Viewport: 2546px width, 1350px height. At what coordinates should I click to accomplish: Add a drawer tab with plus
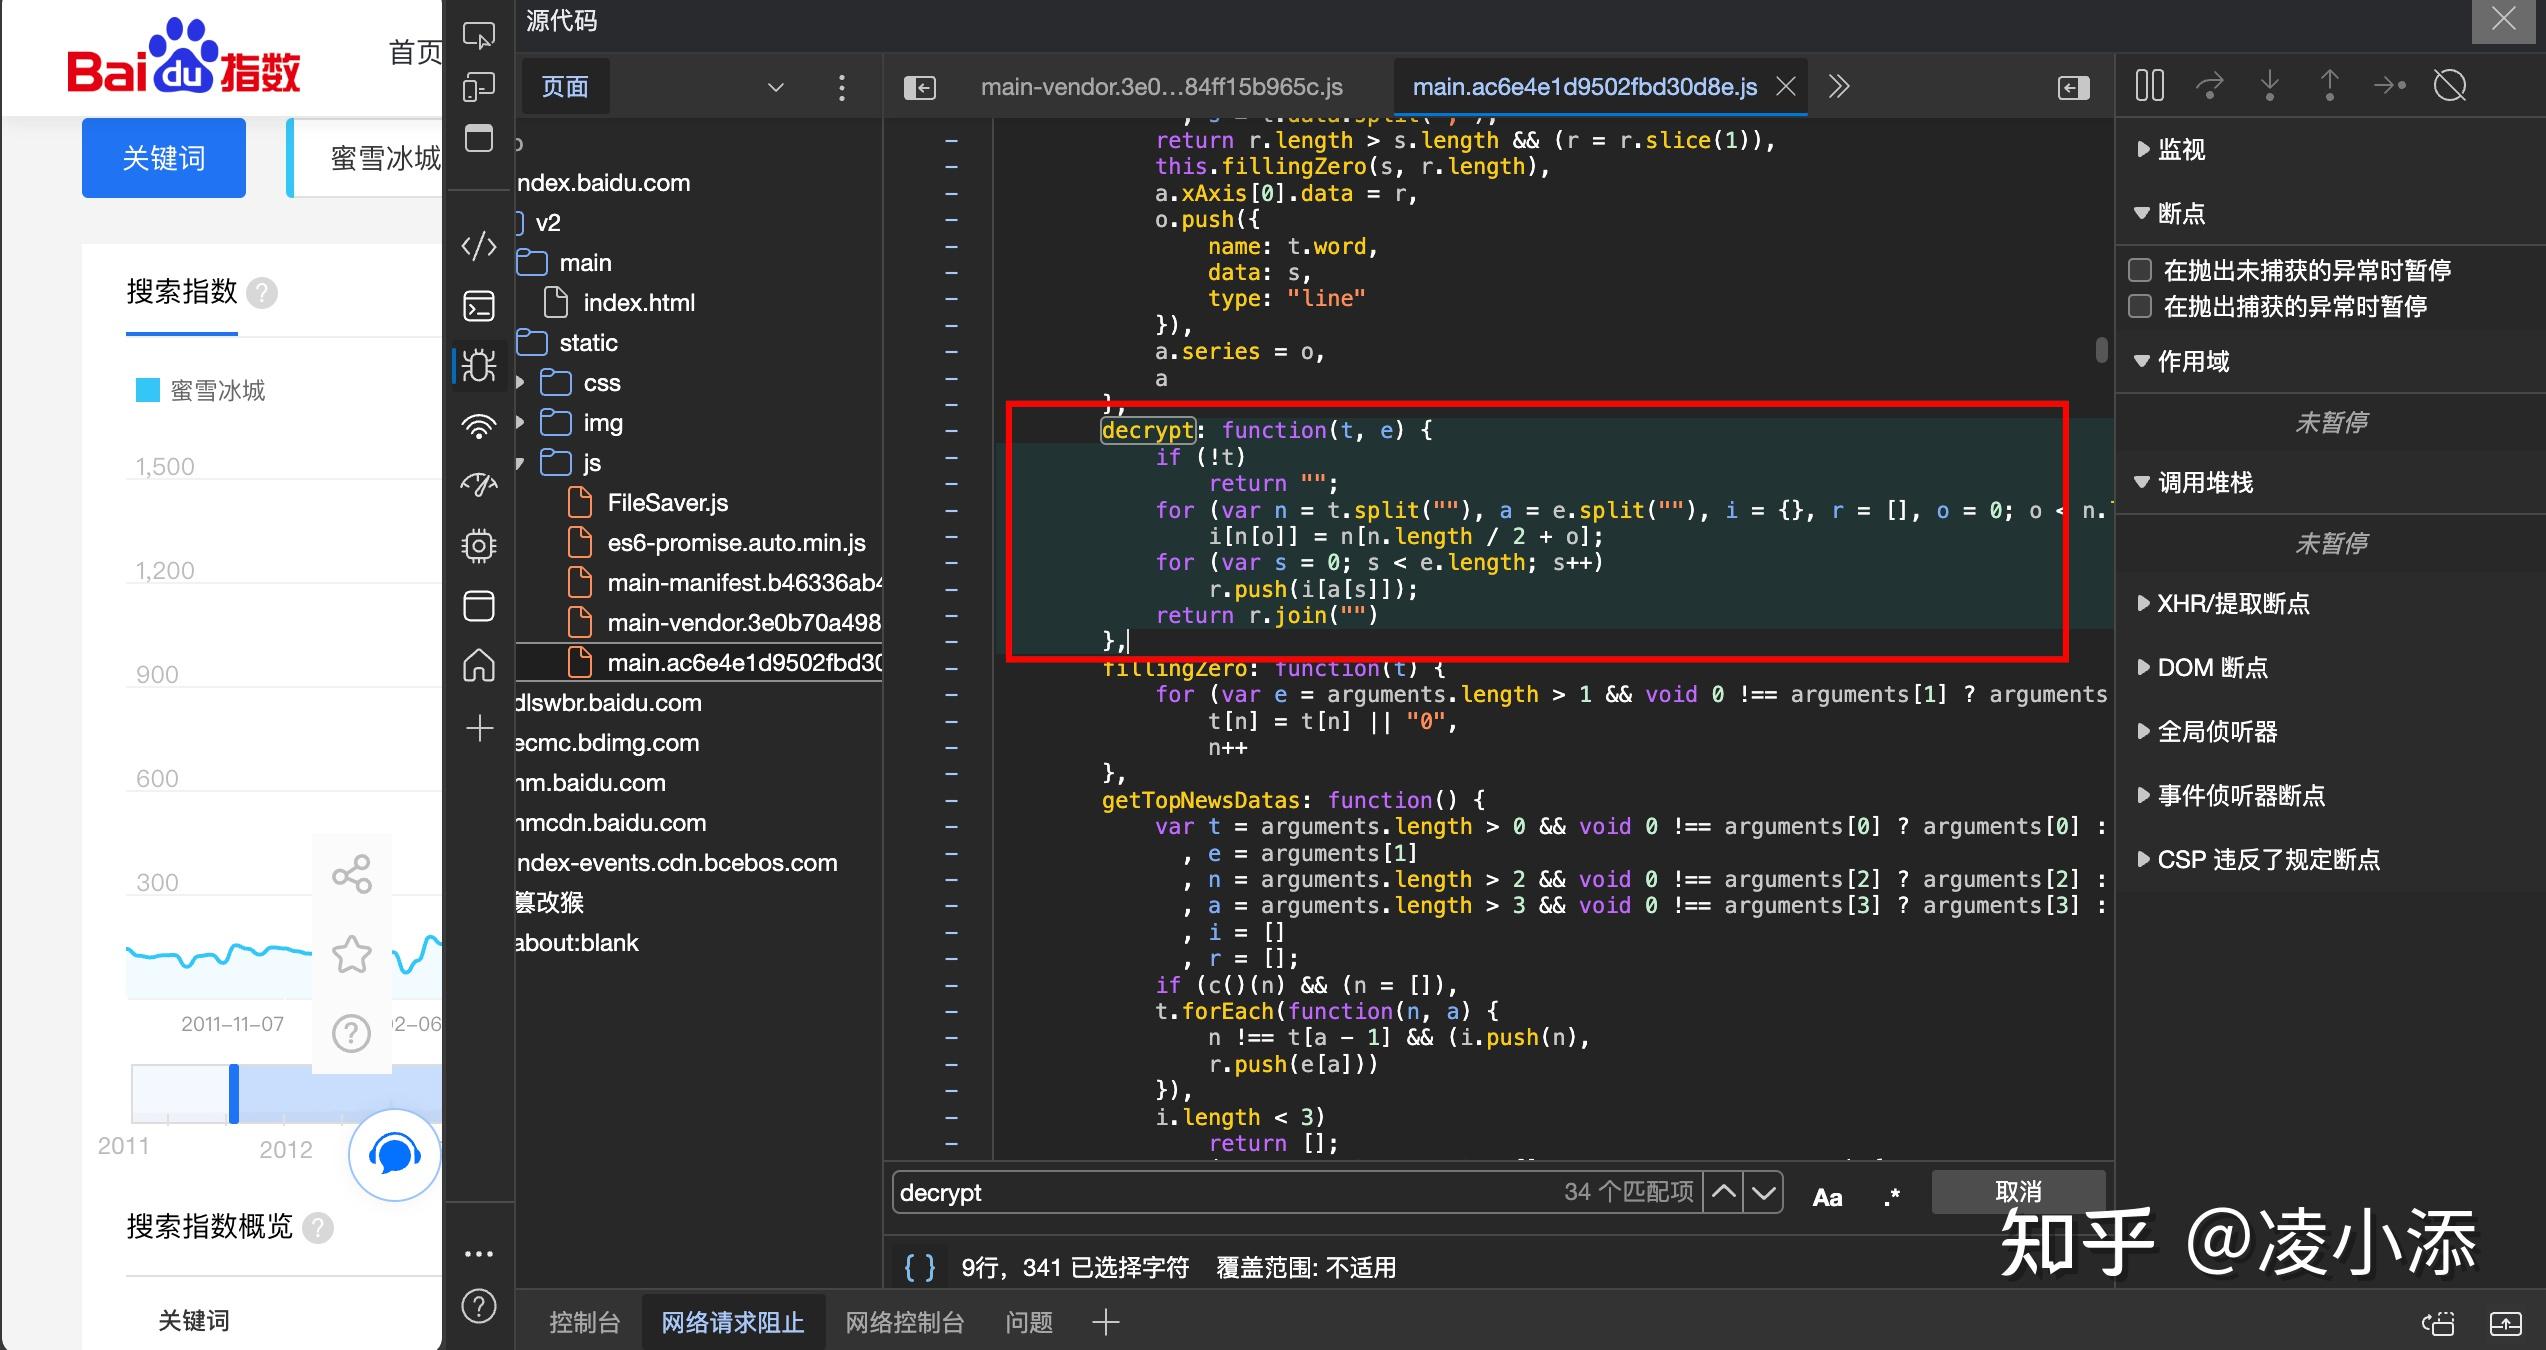(x=1105, y=1322)
